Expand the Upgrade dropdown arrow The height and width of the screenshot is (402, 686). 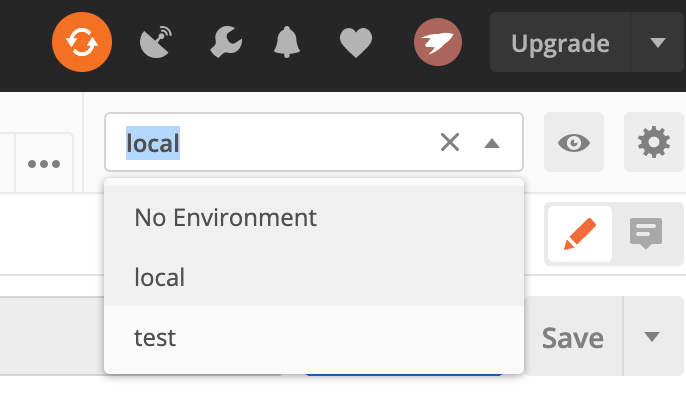point(657,43)
